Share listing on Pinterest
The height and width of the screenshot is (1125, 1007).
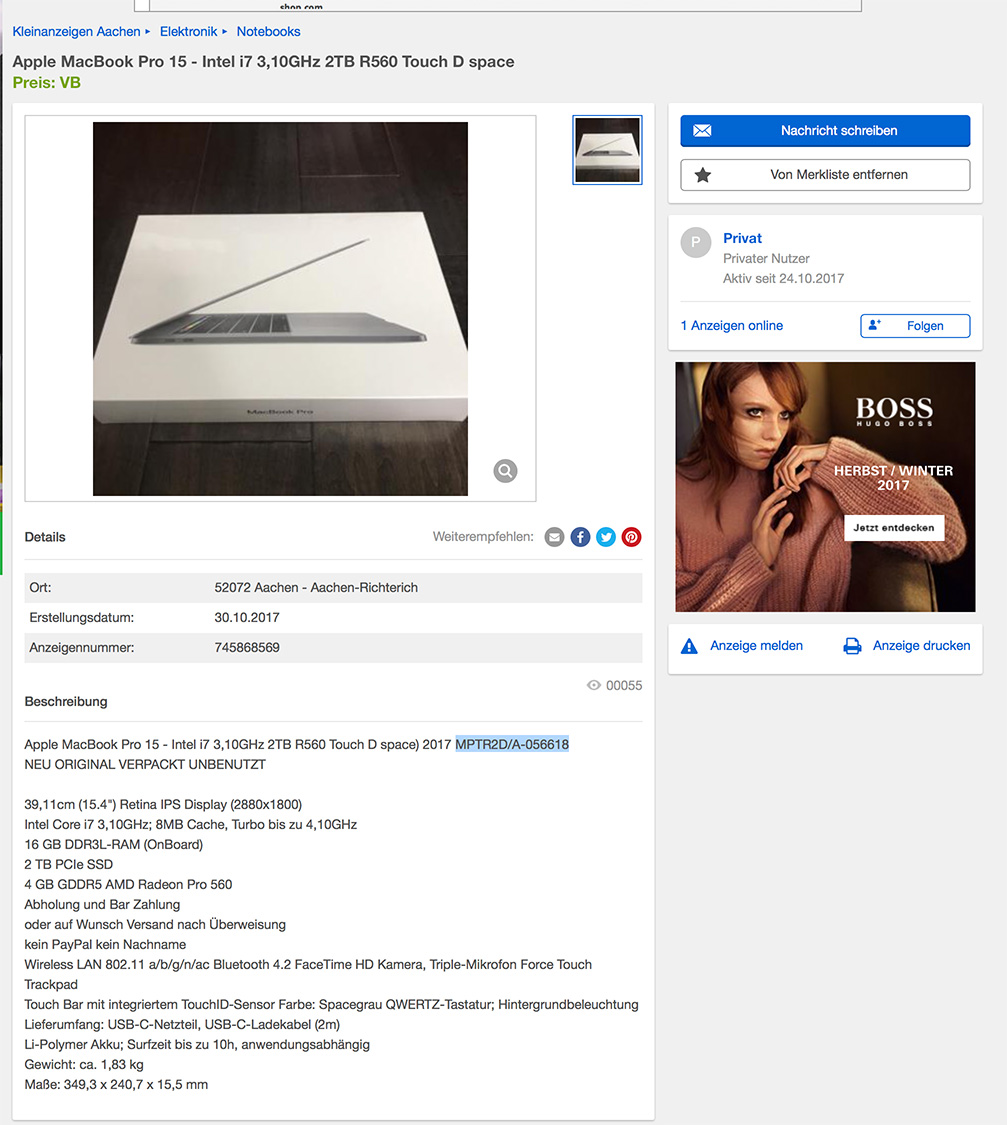[631, 537]
